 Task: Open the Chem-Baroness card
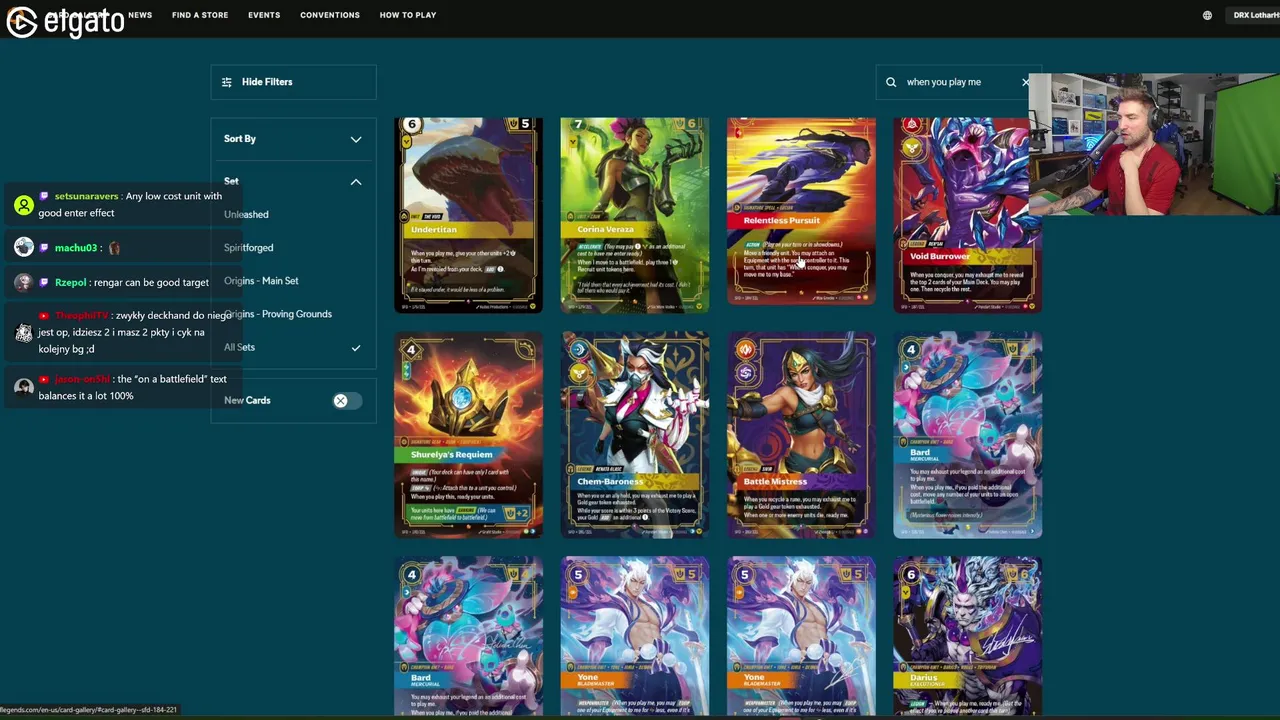click(635, 435)
